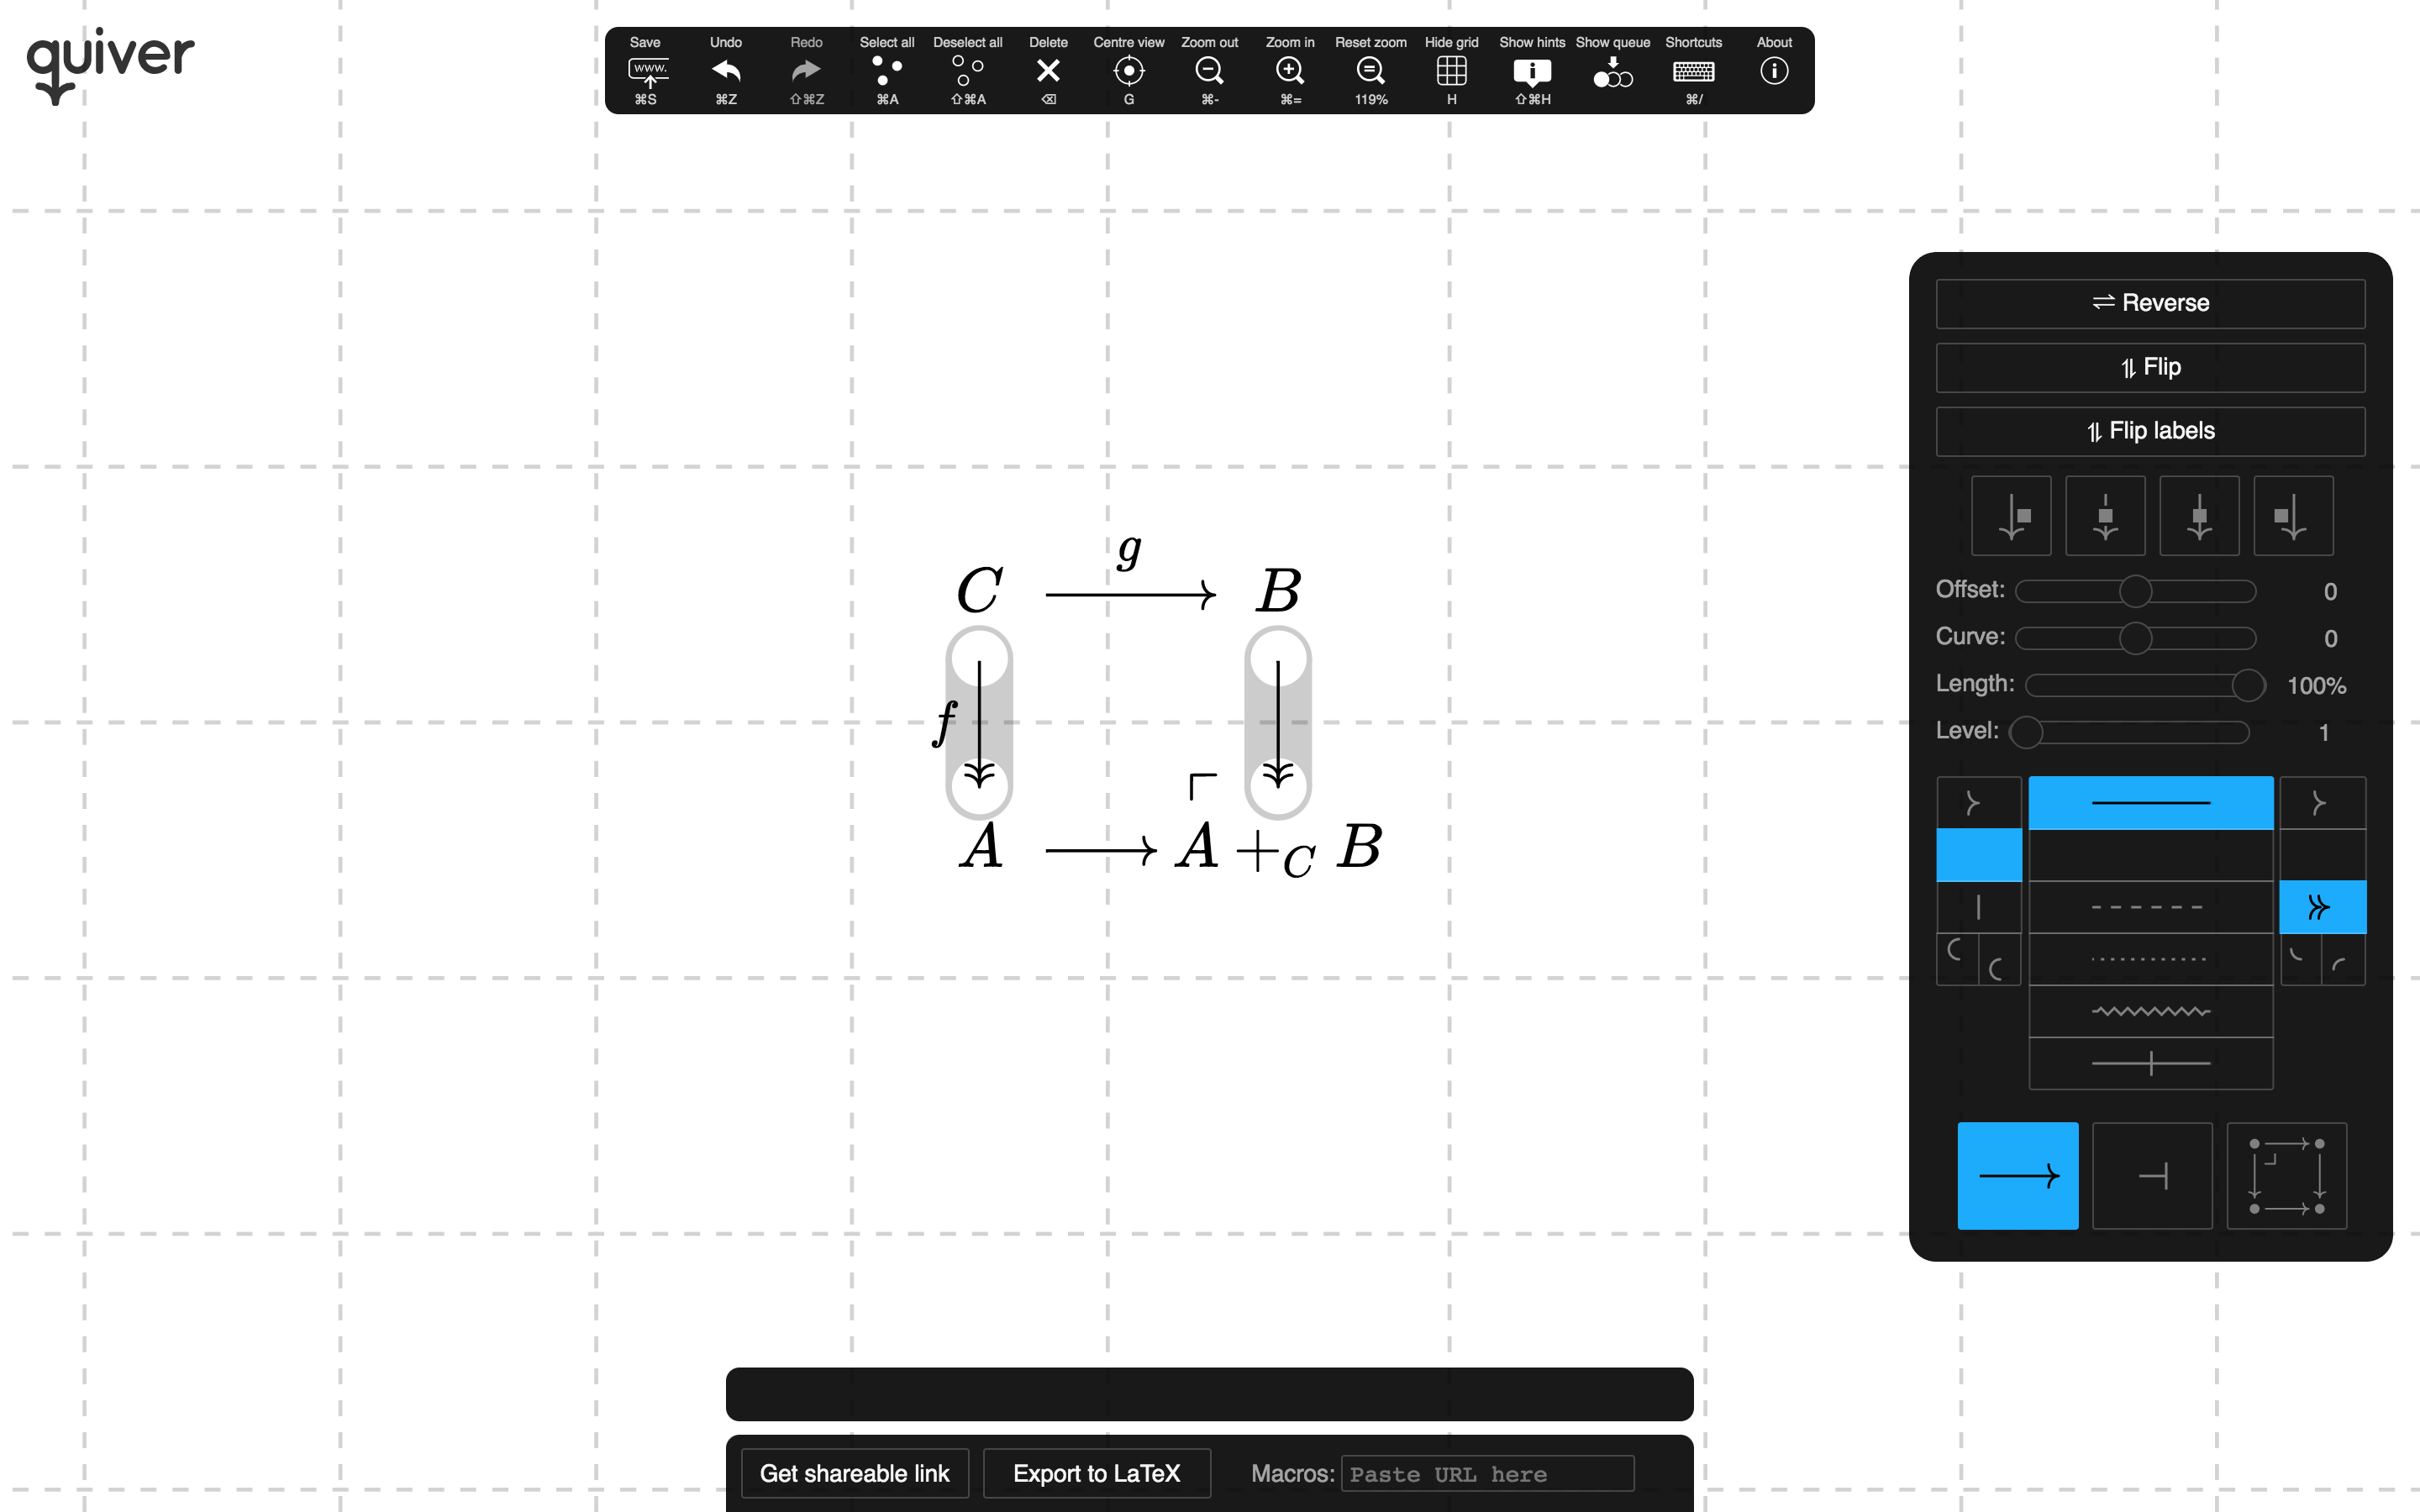The height and width of the screenshot is (1512, 2420).
Task: Click the Redo button in toolbar
Action: [x=808, y=71]
